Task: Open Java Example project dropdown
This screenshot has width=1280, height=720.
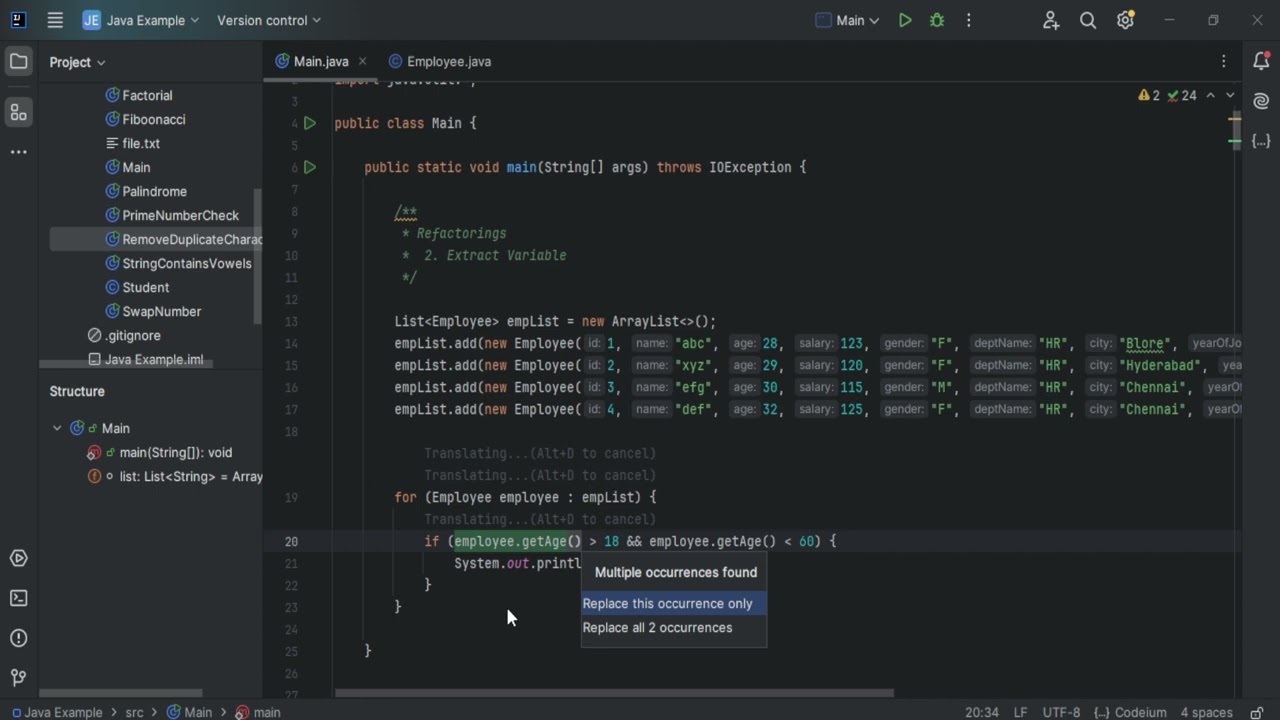Action: (141, 20)
